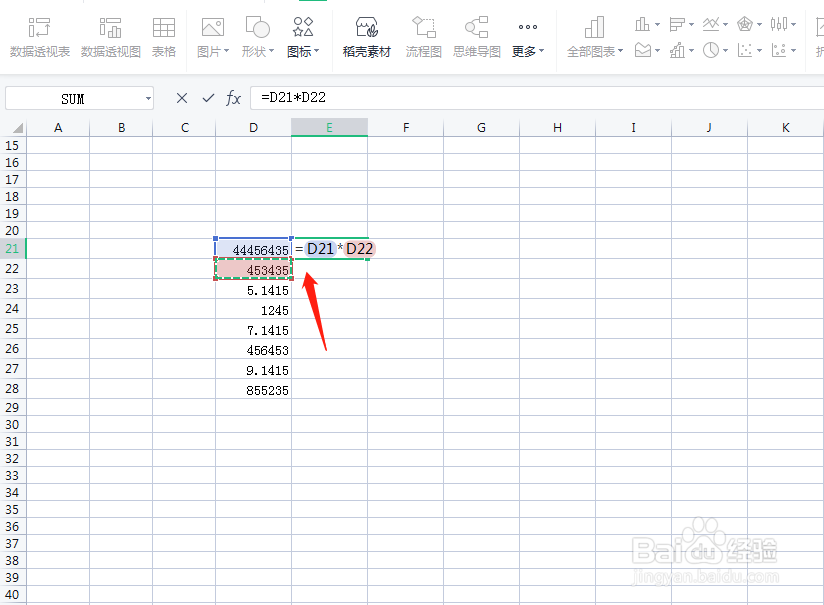The image size is (824, 605).
Task: Insert a combo chart
Action: pyautogui.click(x=677, y=50)
